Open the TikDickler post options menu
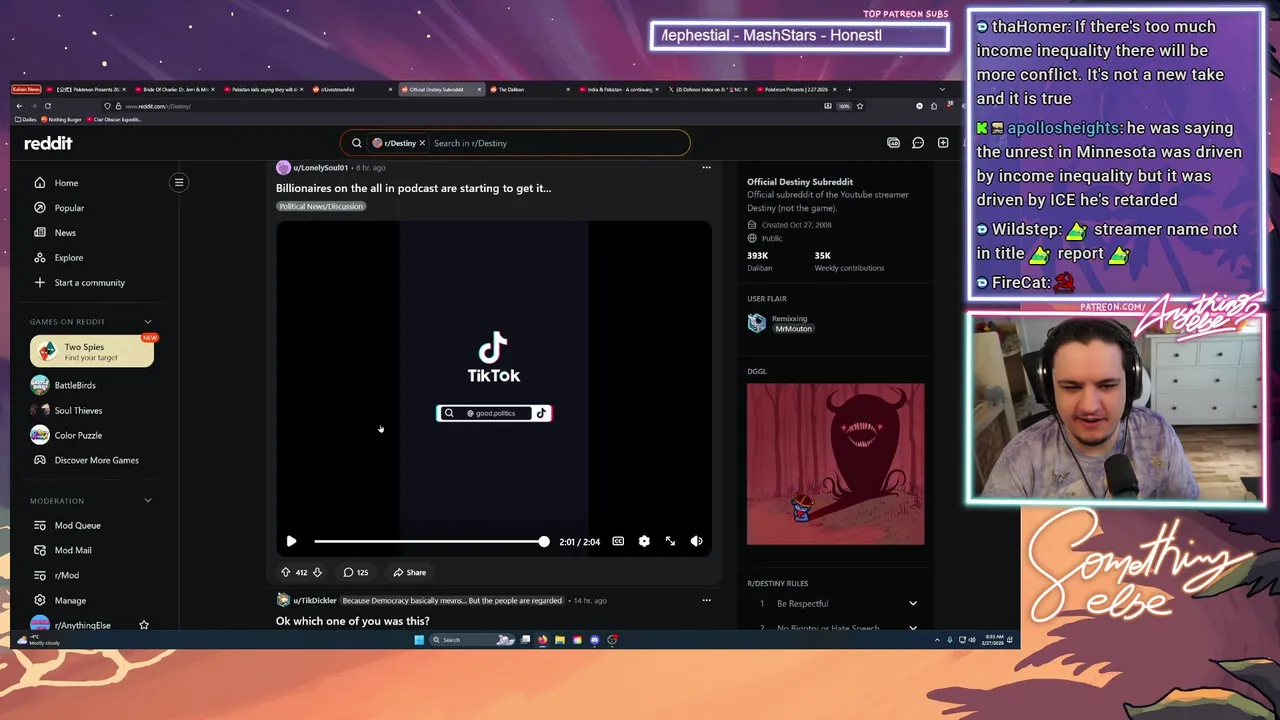Viewport: 1280px width, 720px height. click(x=706, y=600)
